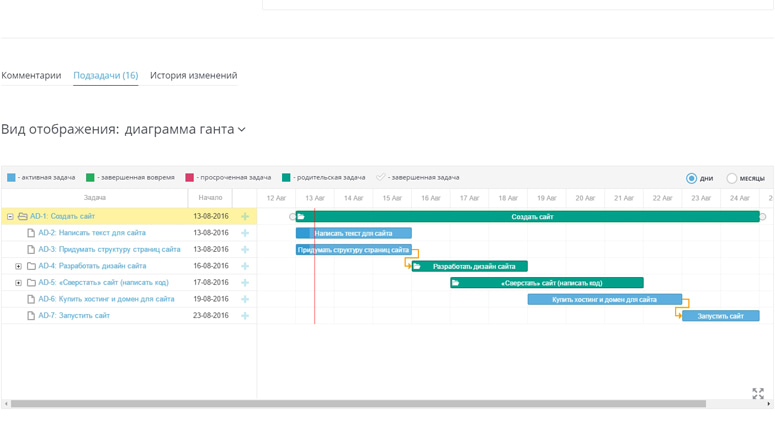The width and height of the screenshot is (775, 430).
Task: Click the file icon of AD-3 row
Action: (x=31, y=250)
